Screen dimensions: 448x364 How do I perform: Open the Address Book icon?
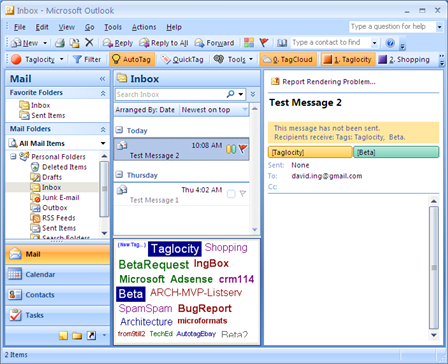coord(282,43)
